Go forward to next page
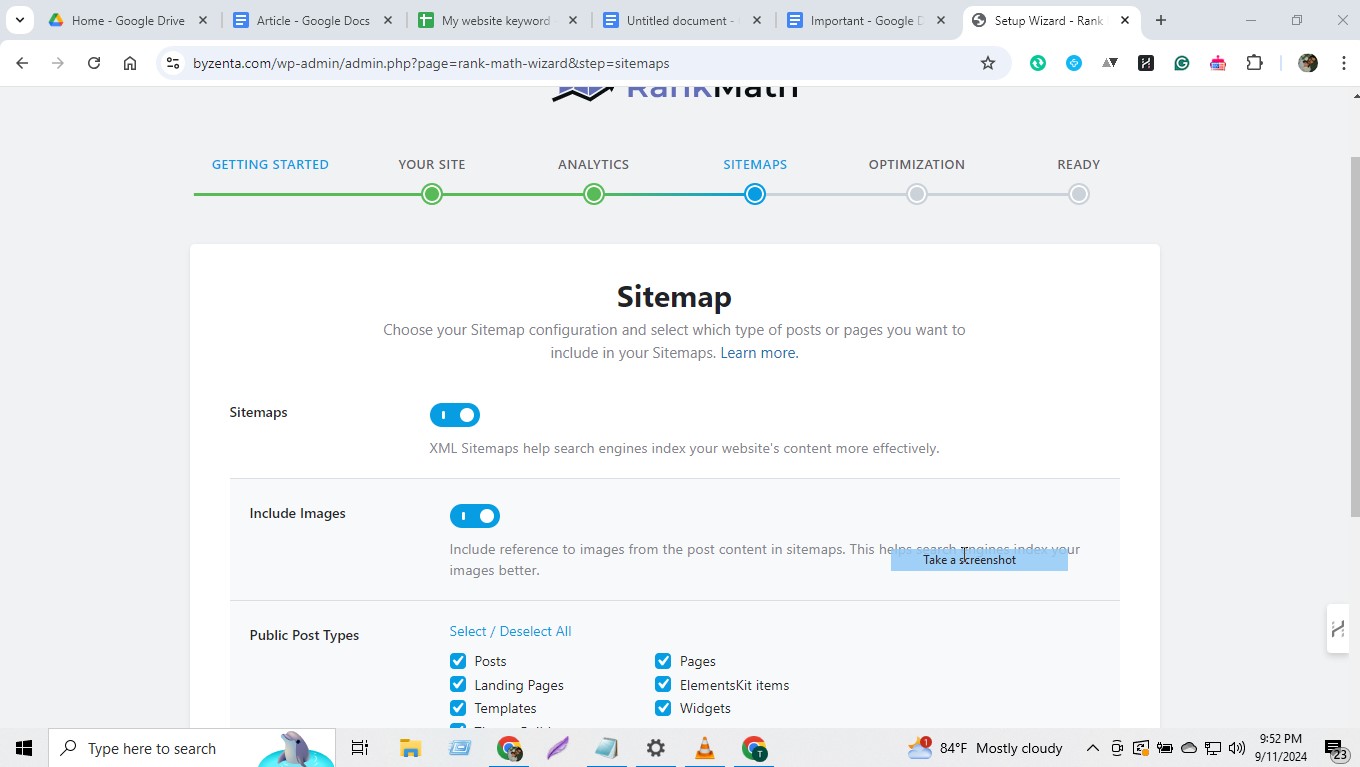This screenshot has width=1360, height=767. coord(58,63)
